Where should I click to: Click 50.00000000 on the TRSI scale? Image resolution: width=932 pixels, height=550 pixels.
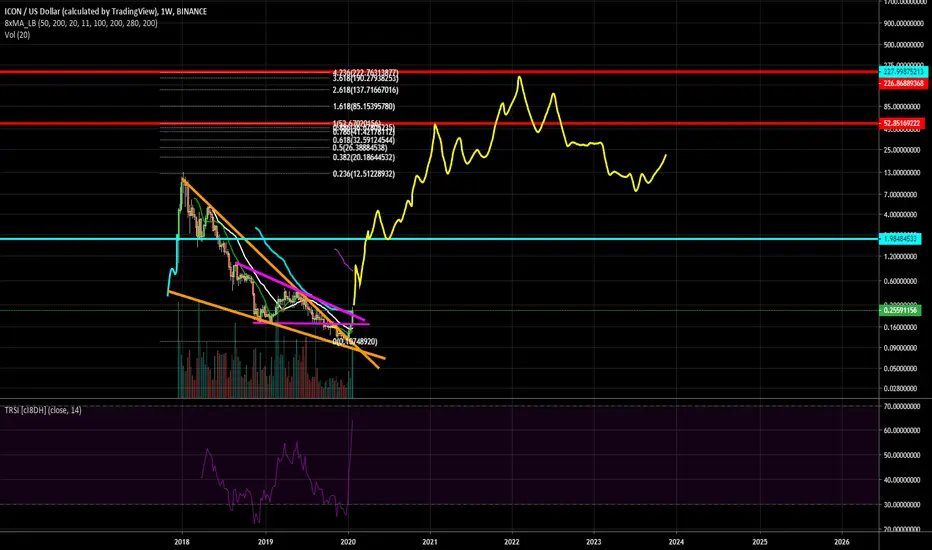(x=902, y=455)
